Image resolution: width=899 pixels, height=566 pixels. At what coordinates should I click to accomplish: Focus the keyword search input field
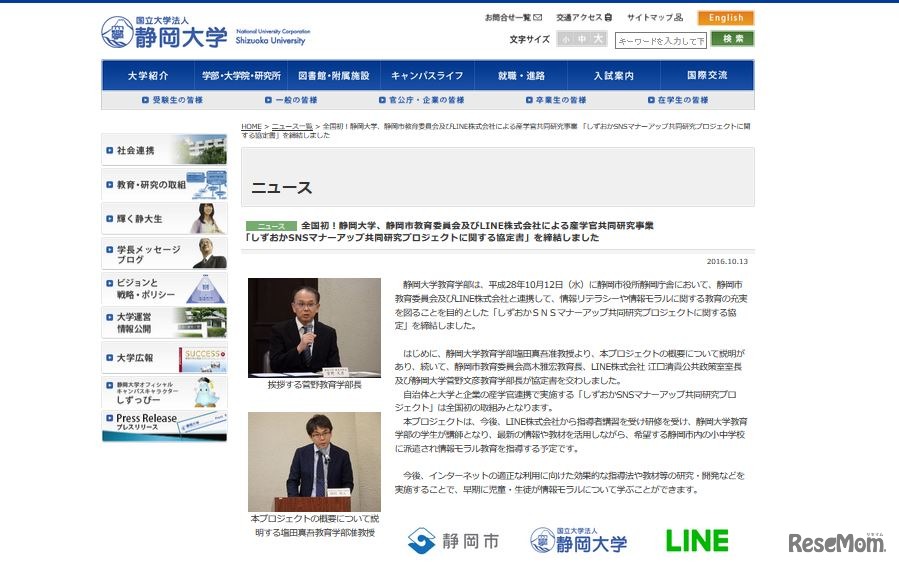pyautogui.click(x=660, y=41)
